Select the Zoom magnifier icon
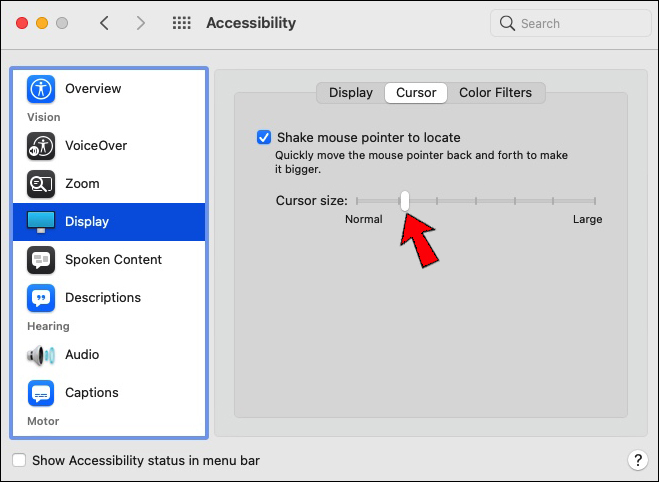 pyautogui.click(x=41, y=184)
